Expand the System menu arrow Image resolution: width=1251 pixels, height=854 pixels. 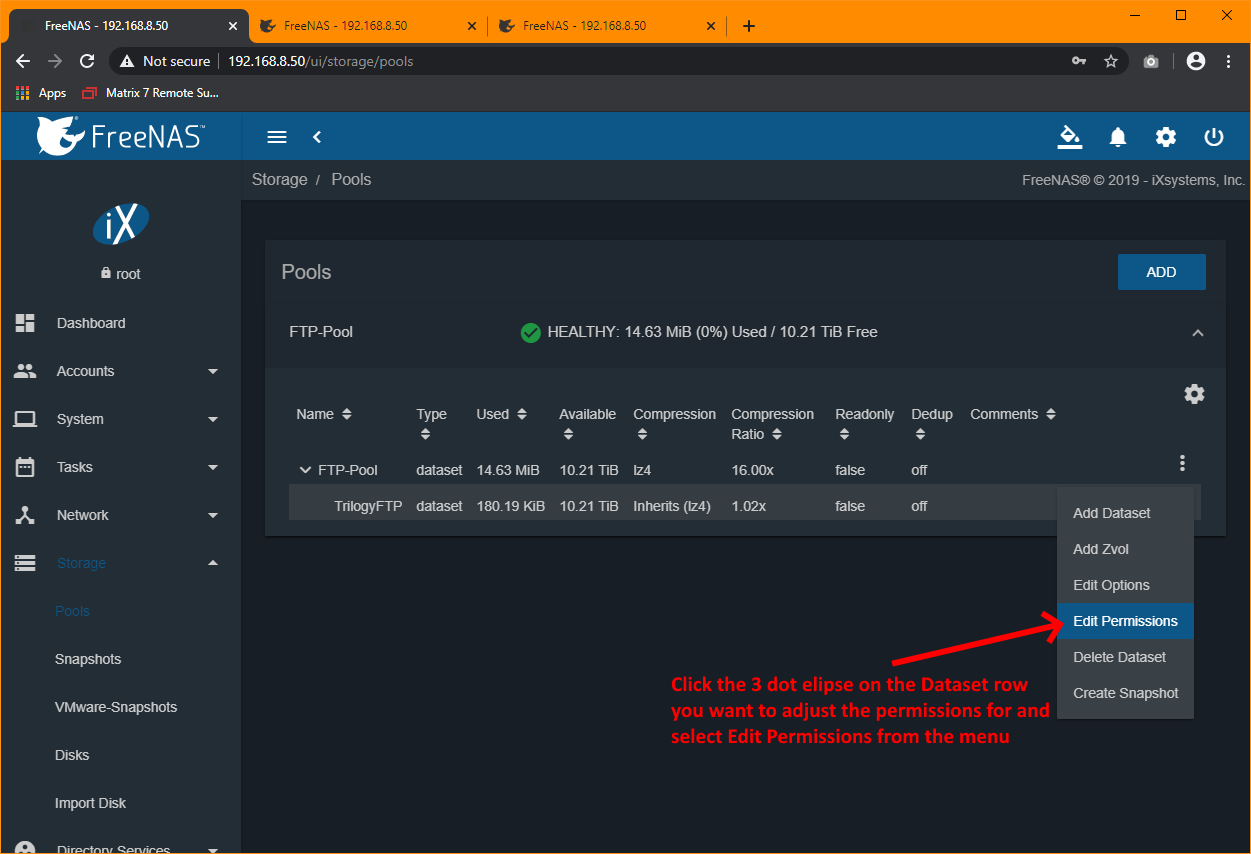tap(212, 419)
